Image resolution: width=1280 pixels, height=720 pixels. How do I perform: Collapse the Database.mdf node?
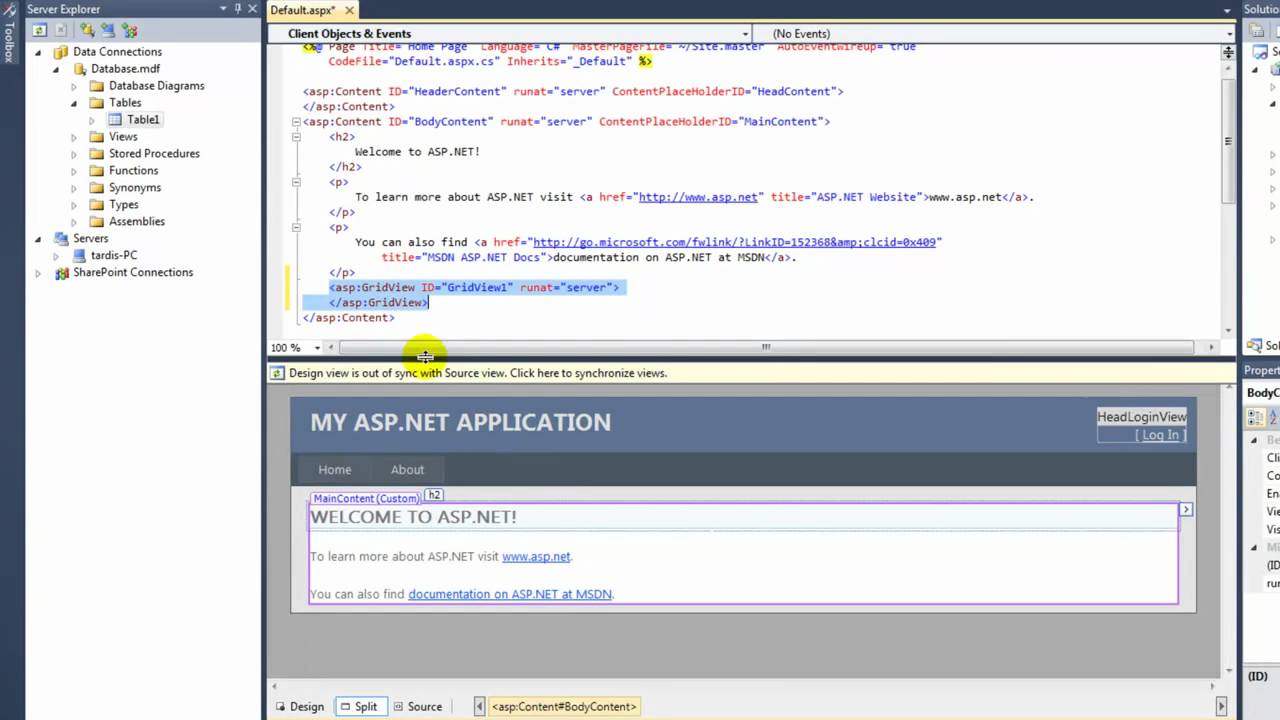[56, 68]
